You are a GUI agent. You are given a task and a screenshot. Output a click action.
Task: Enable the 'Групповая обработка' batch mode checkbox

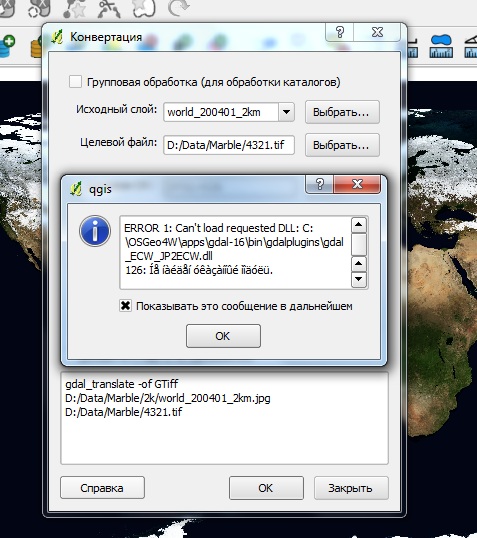[x=75, y=82]
